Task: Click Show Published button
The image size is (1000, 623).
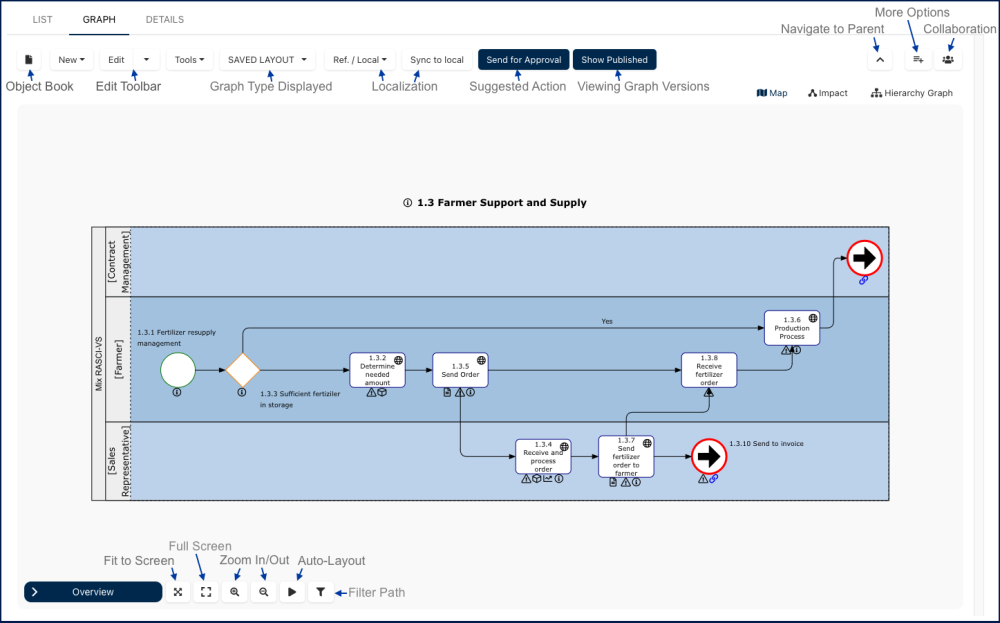Action: point(614,59)
